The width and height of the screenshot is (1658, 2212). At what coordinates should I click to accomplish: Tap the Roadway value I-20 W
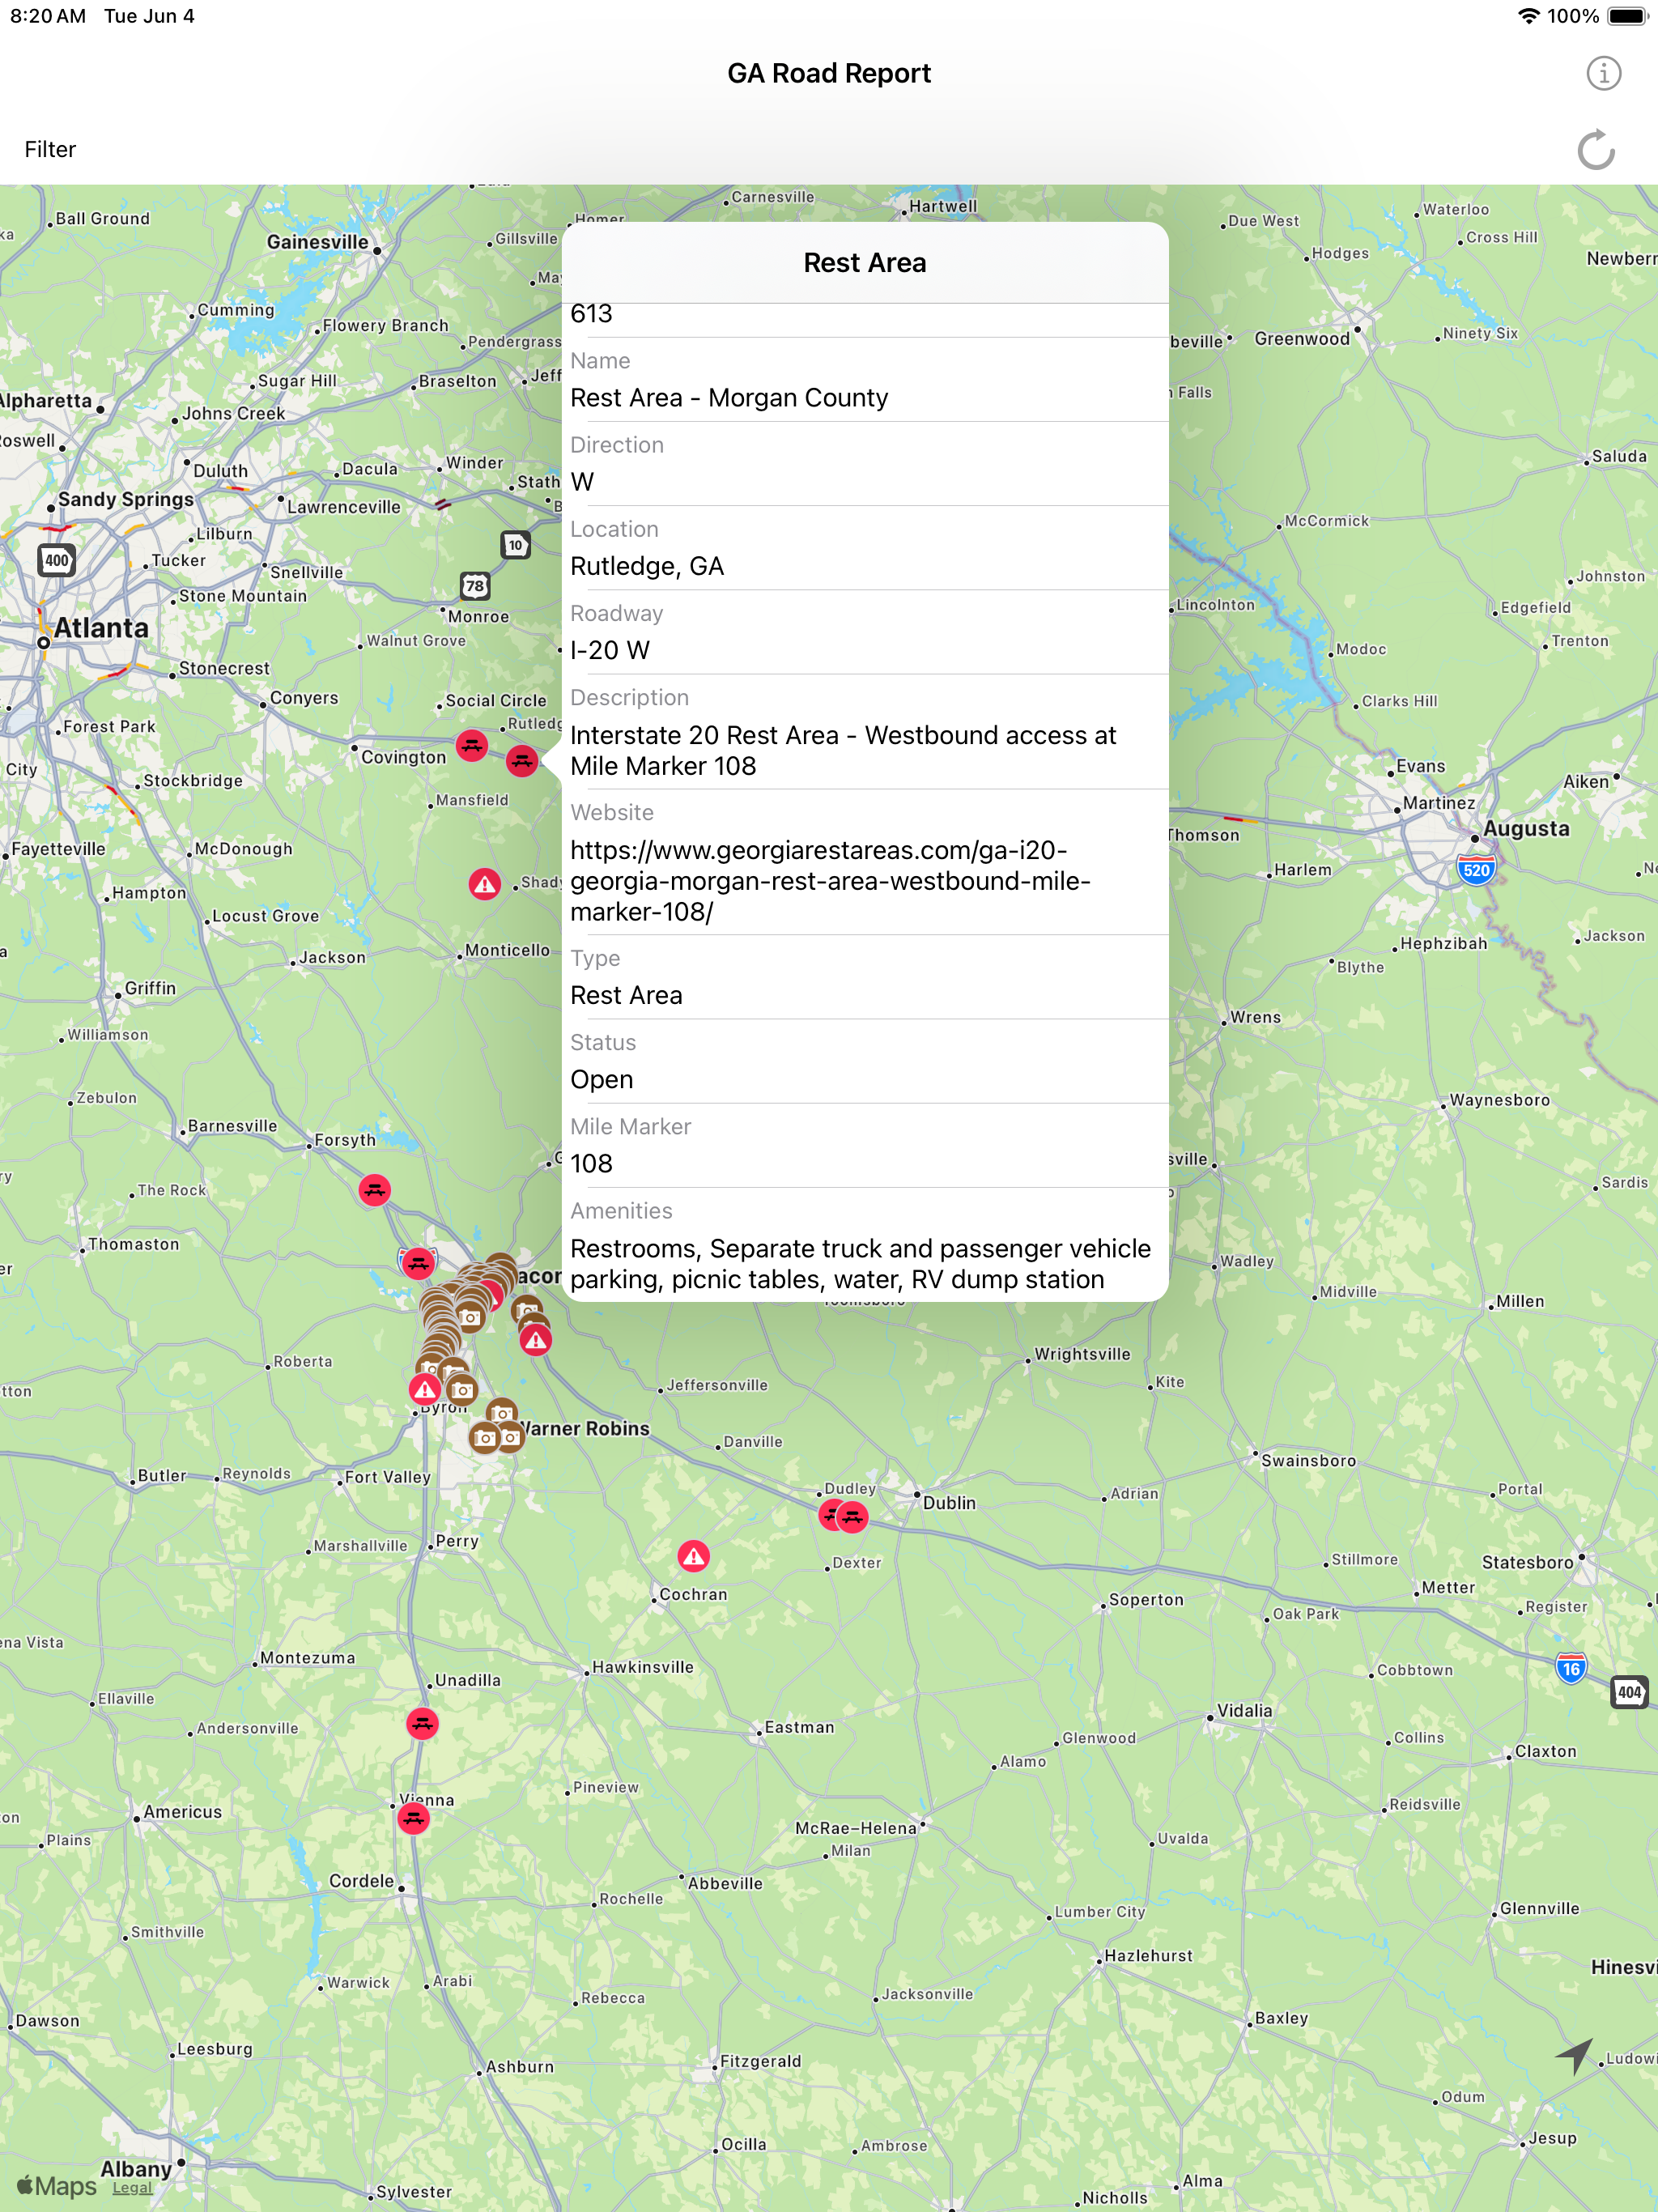tap(610, 650)
